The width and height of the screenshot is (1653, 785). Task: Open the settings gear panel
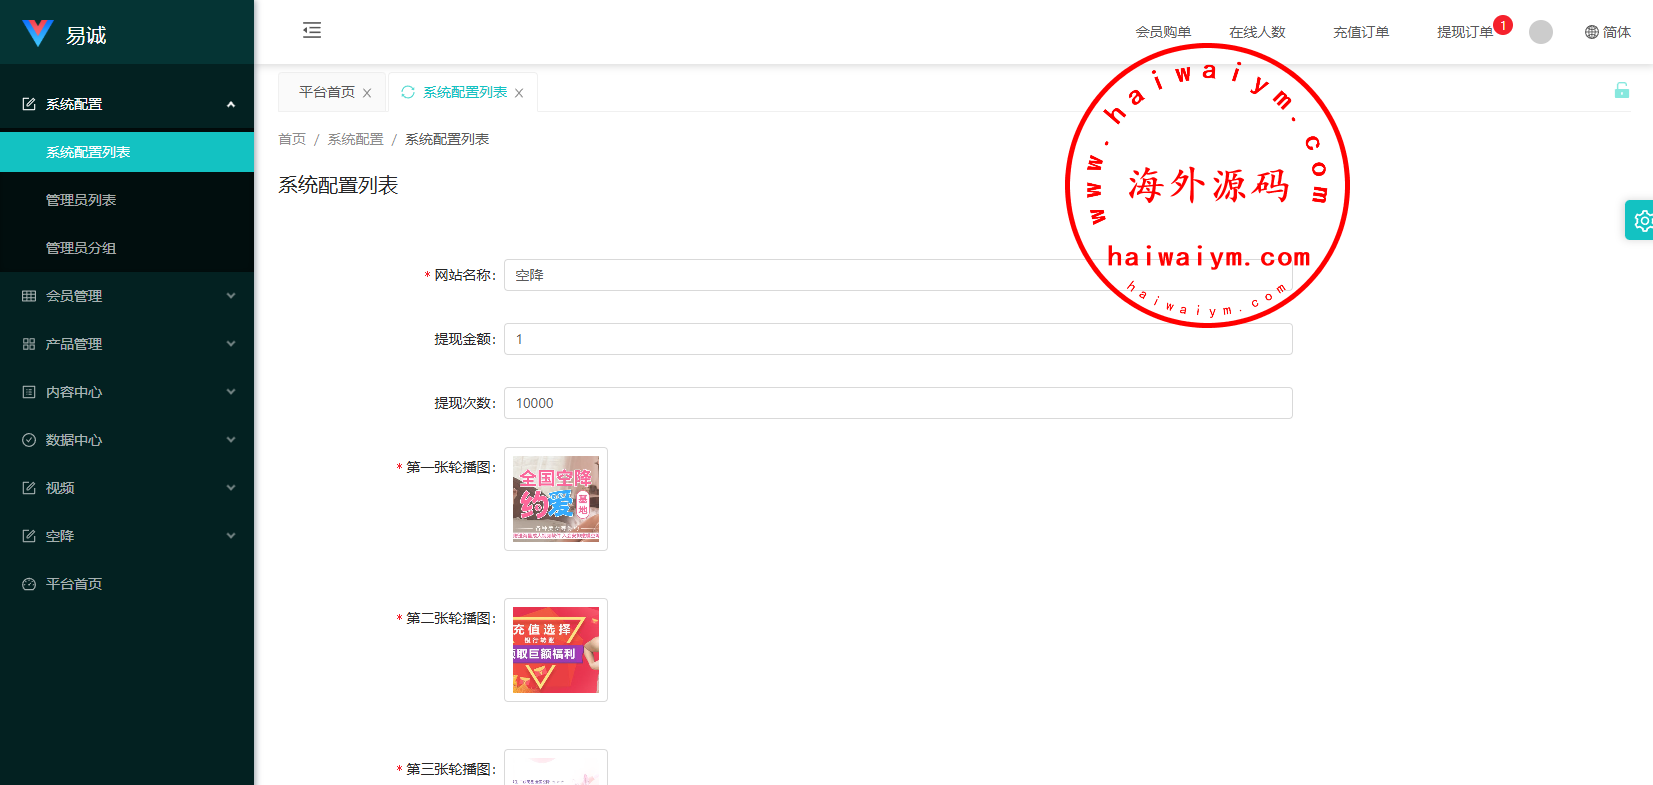pyautogui.click(x=1641, y=220)
